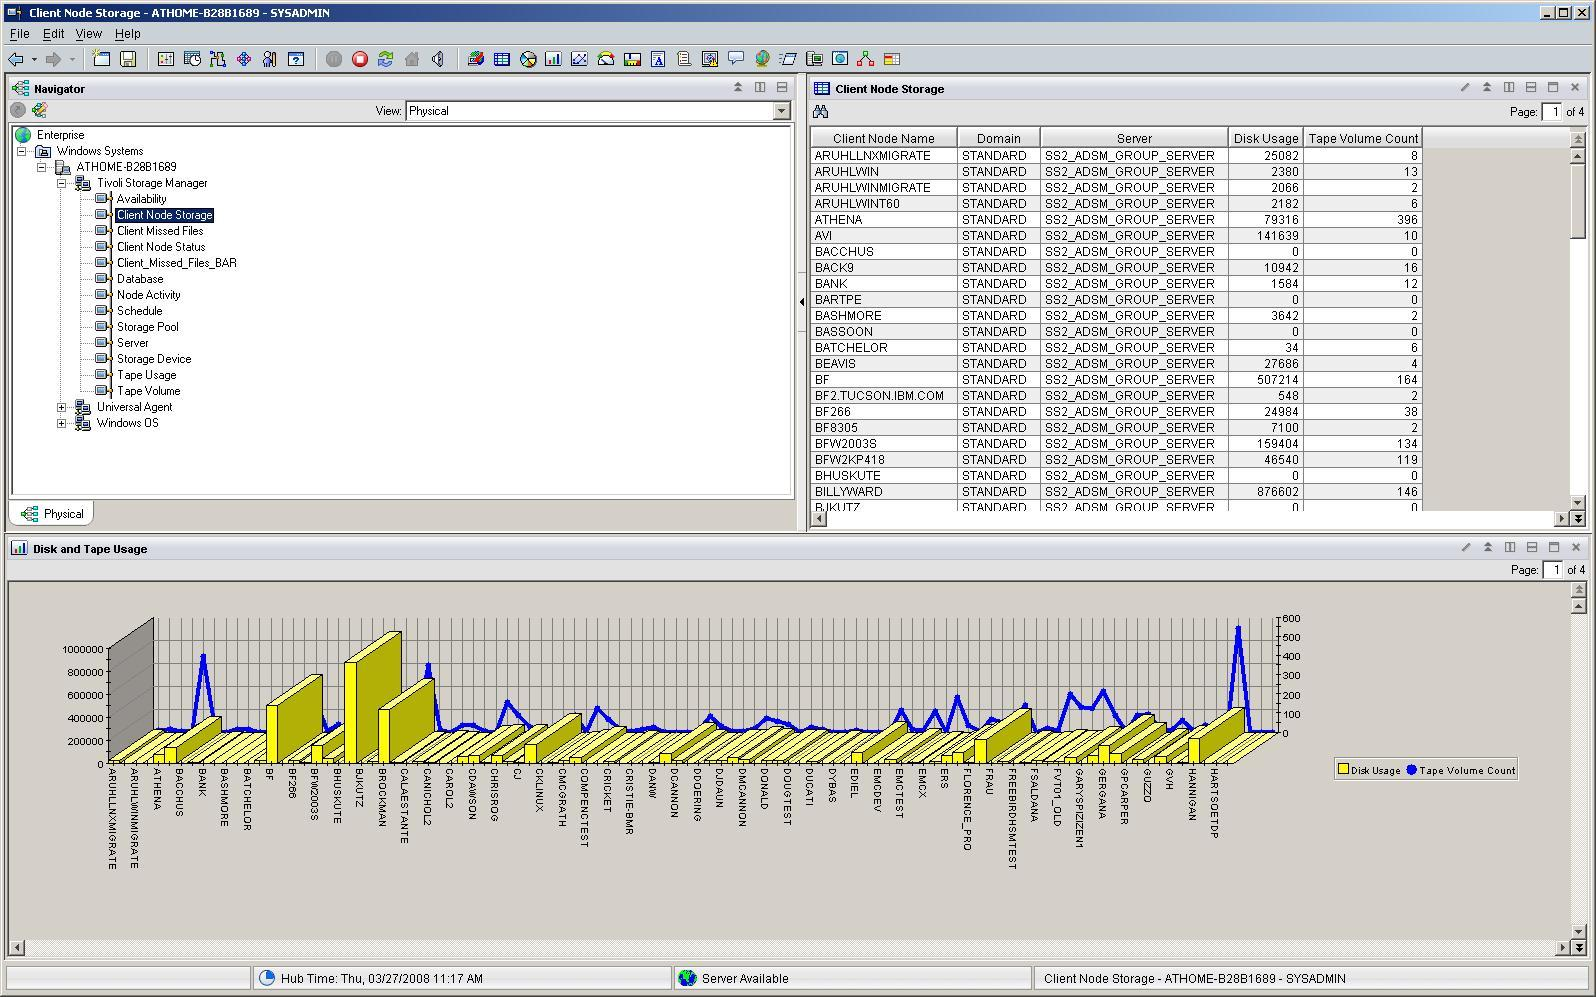Click the Page number field in Client Node Storage

click(1552, 112)
